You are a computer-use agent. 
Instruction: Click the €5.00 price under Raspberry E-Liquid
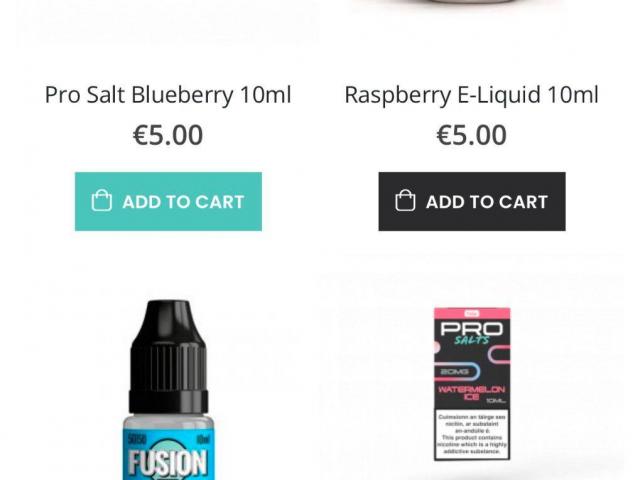472,135
